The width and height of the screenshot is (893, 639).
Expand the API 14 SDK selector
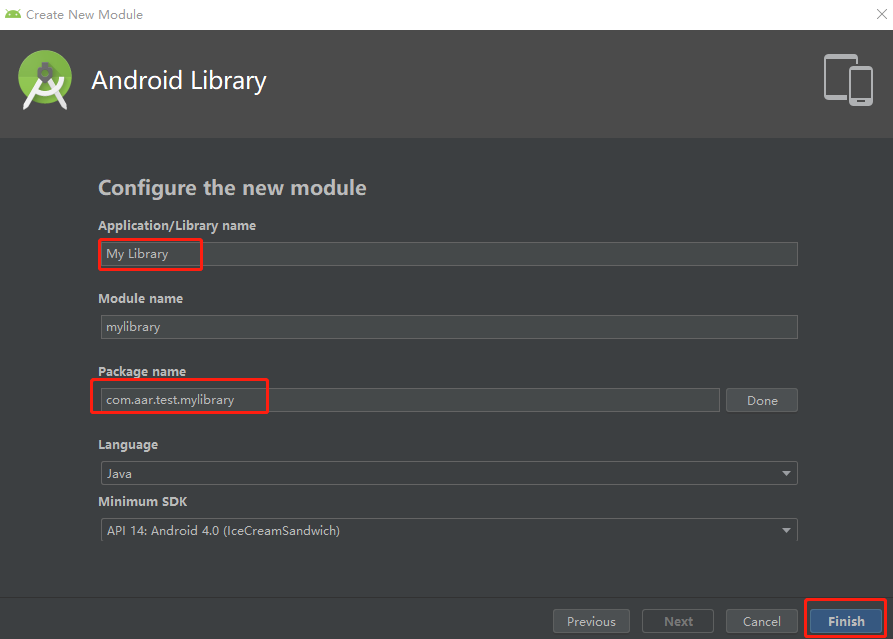[786, 530]
